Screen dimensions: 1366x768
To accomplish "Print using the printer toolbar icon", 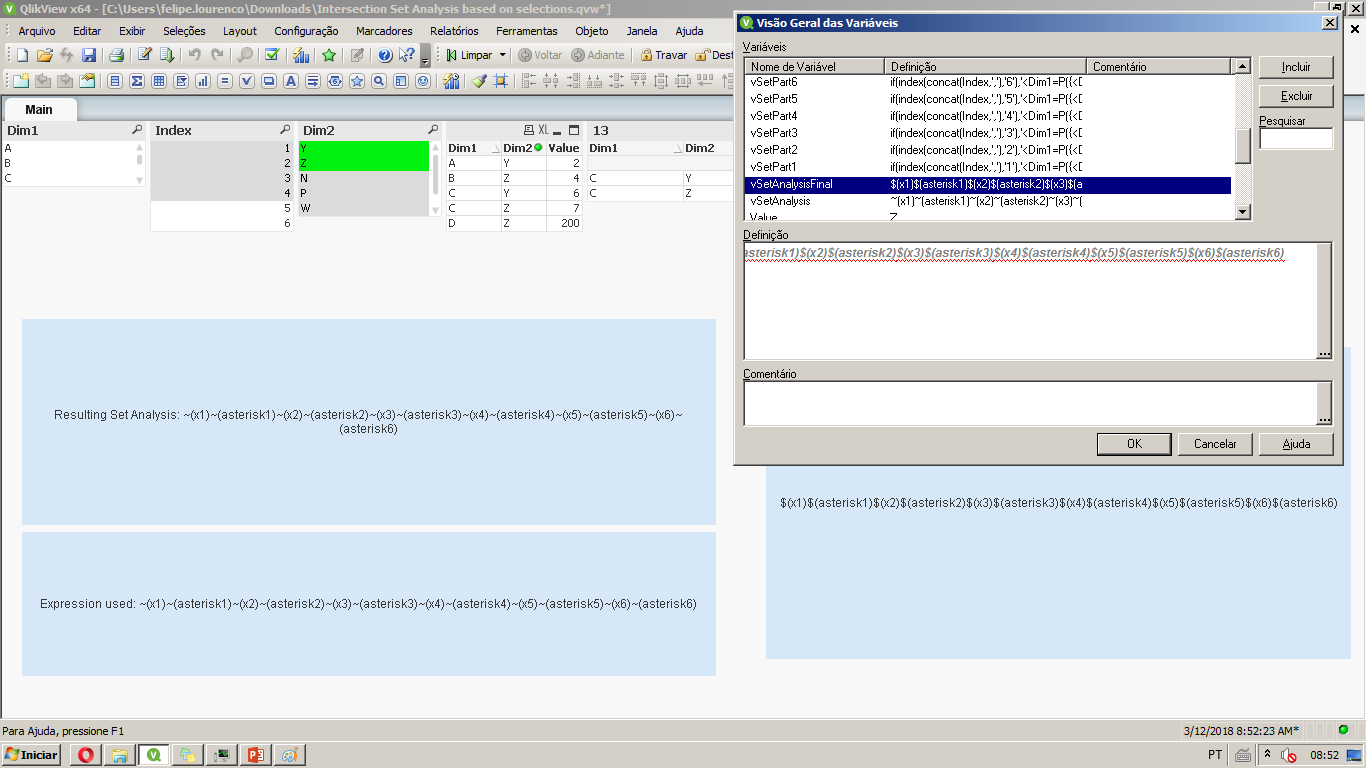I will coord(116,55).
